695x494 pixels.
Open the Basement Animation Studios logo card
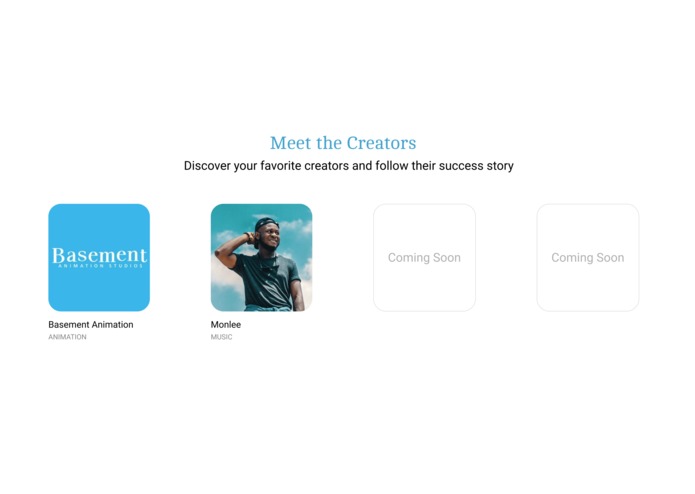99,257
